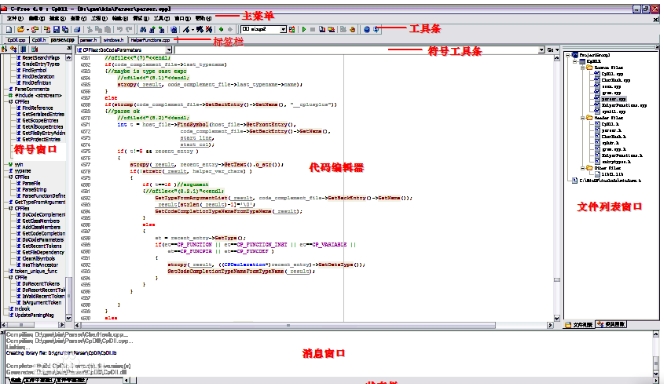Select parser.cpp in the file list

click(614, 99)
